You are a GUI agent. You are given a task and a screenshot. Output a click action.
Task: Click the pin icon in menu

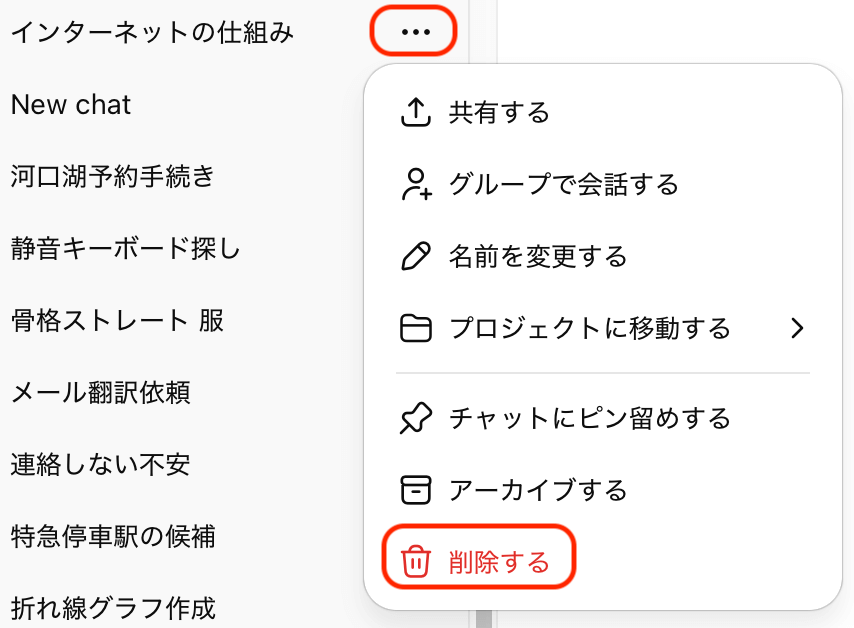pos(415,418)
